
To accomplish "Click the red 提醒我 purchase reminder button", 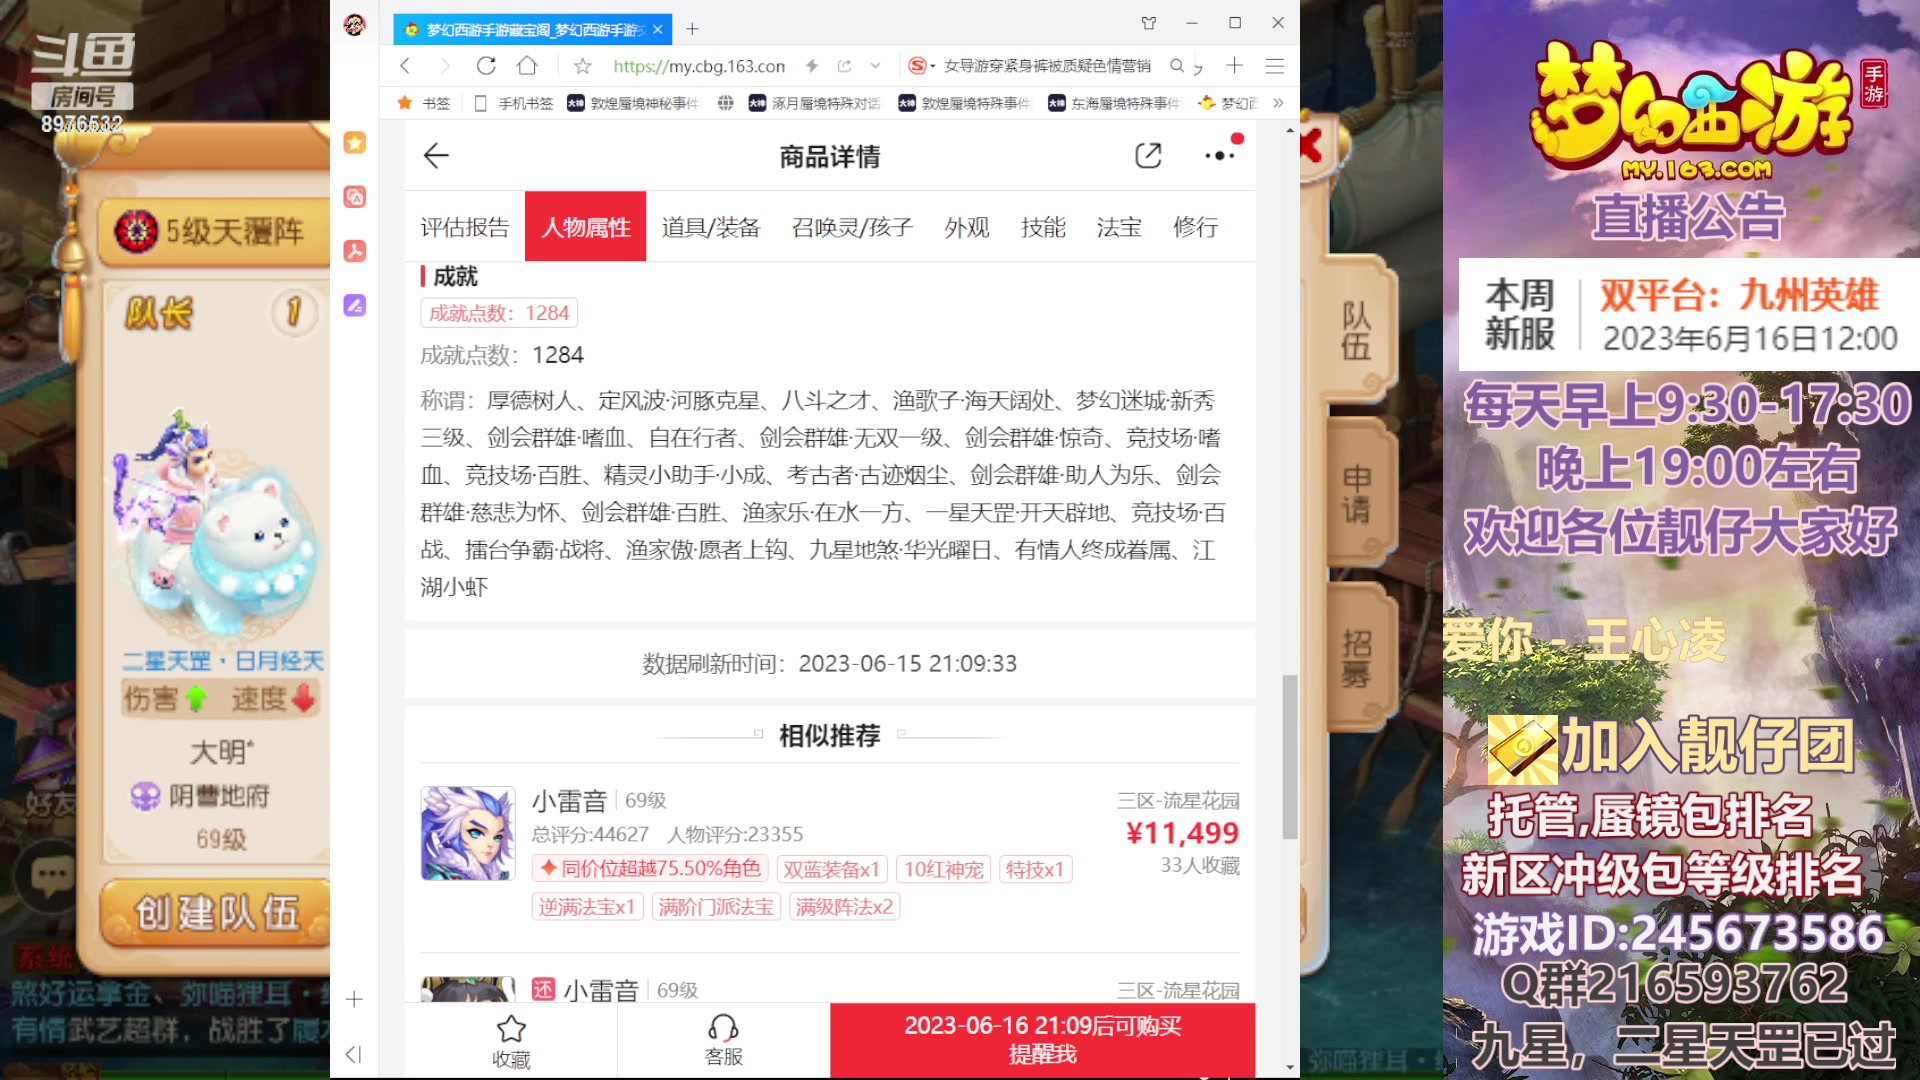I will coord(1043,1040).
